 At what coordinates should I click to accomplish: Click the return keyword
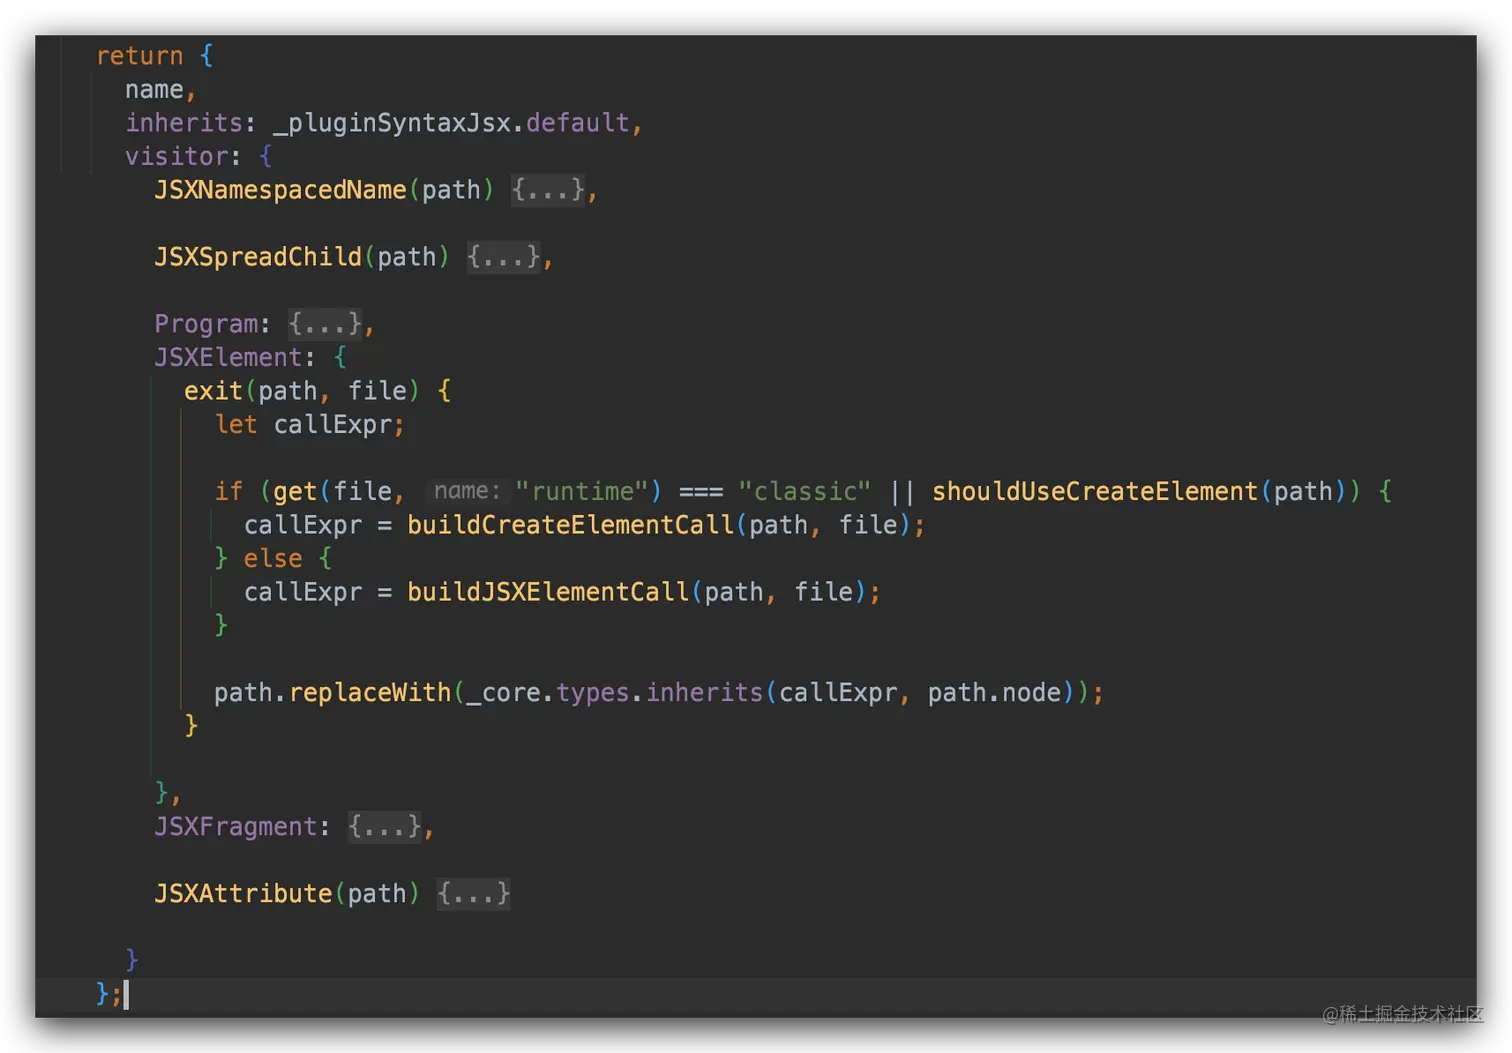point(140,55)
